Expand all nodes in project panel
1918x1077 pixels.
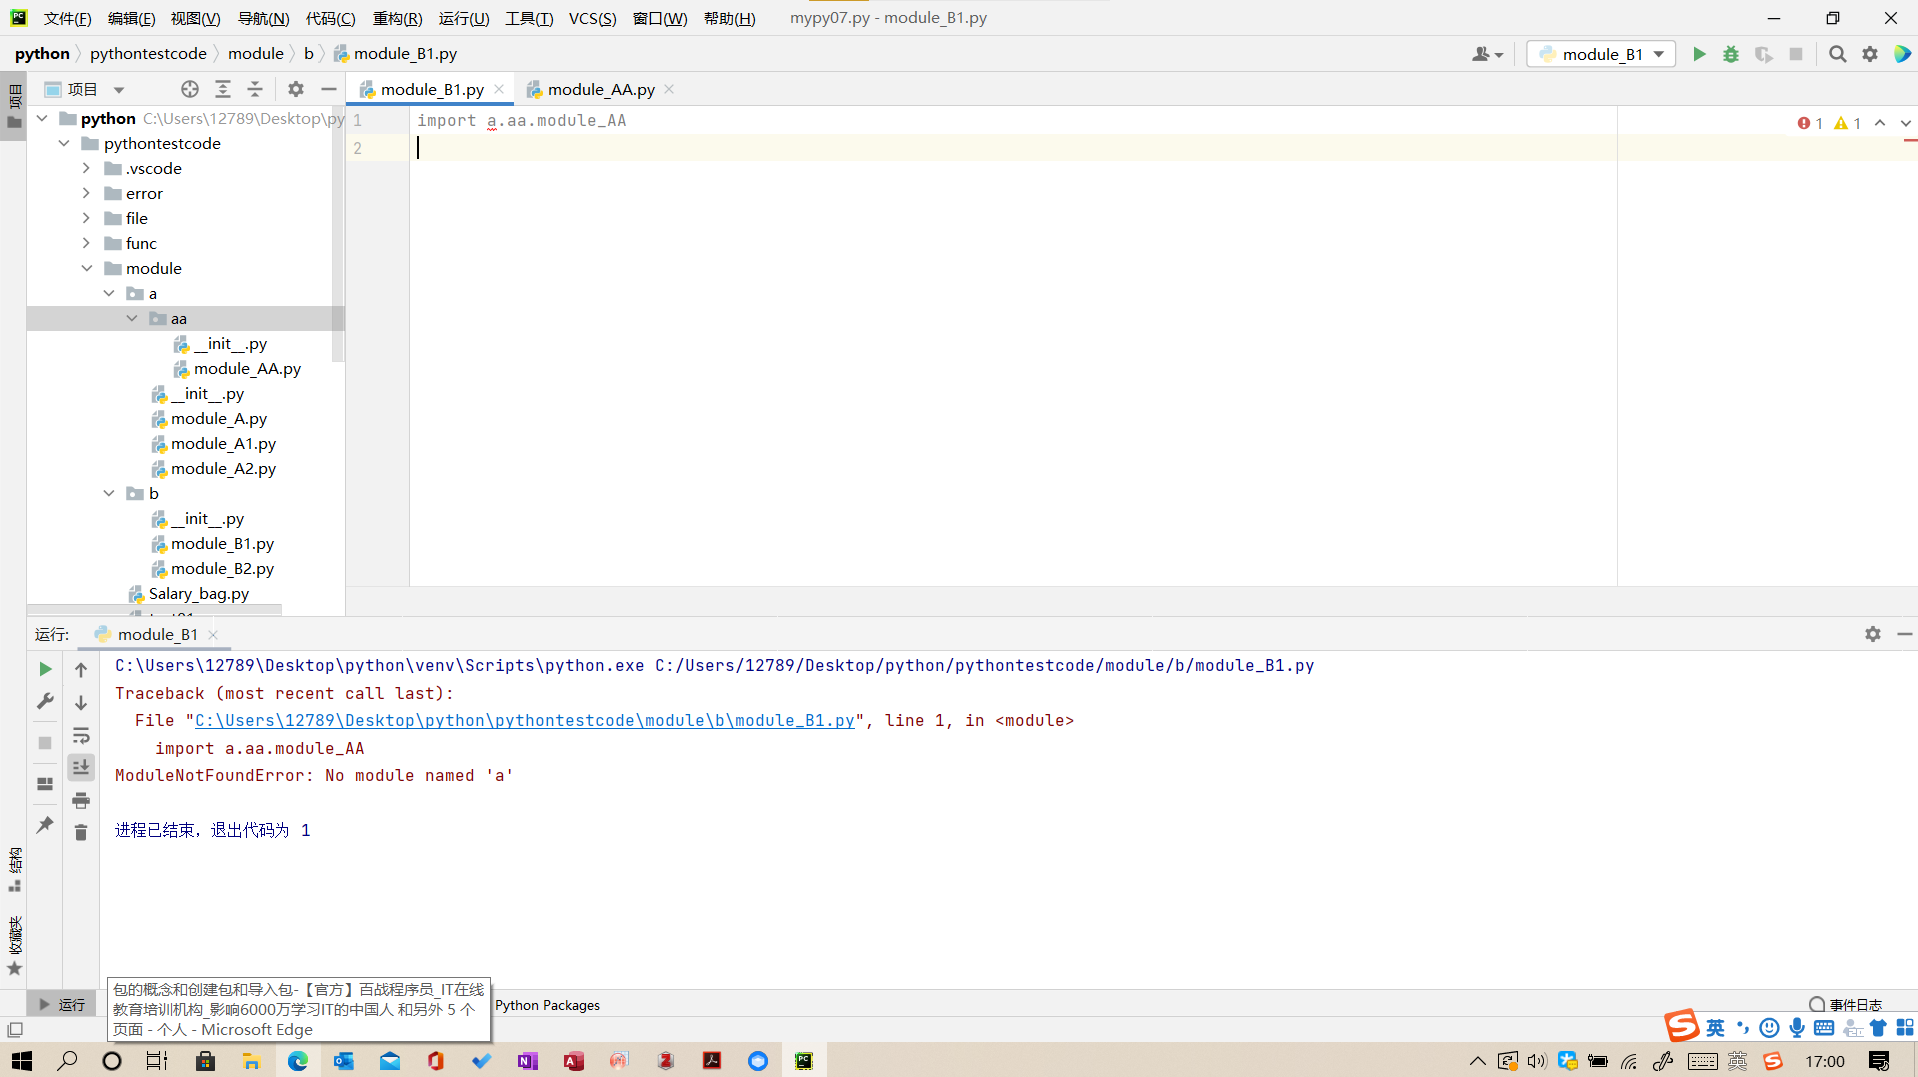(x=223, y=89)
